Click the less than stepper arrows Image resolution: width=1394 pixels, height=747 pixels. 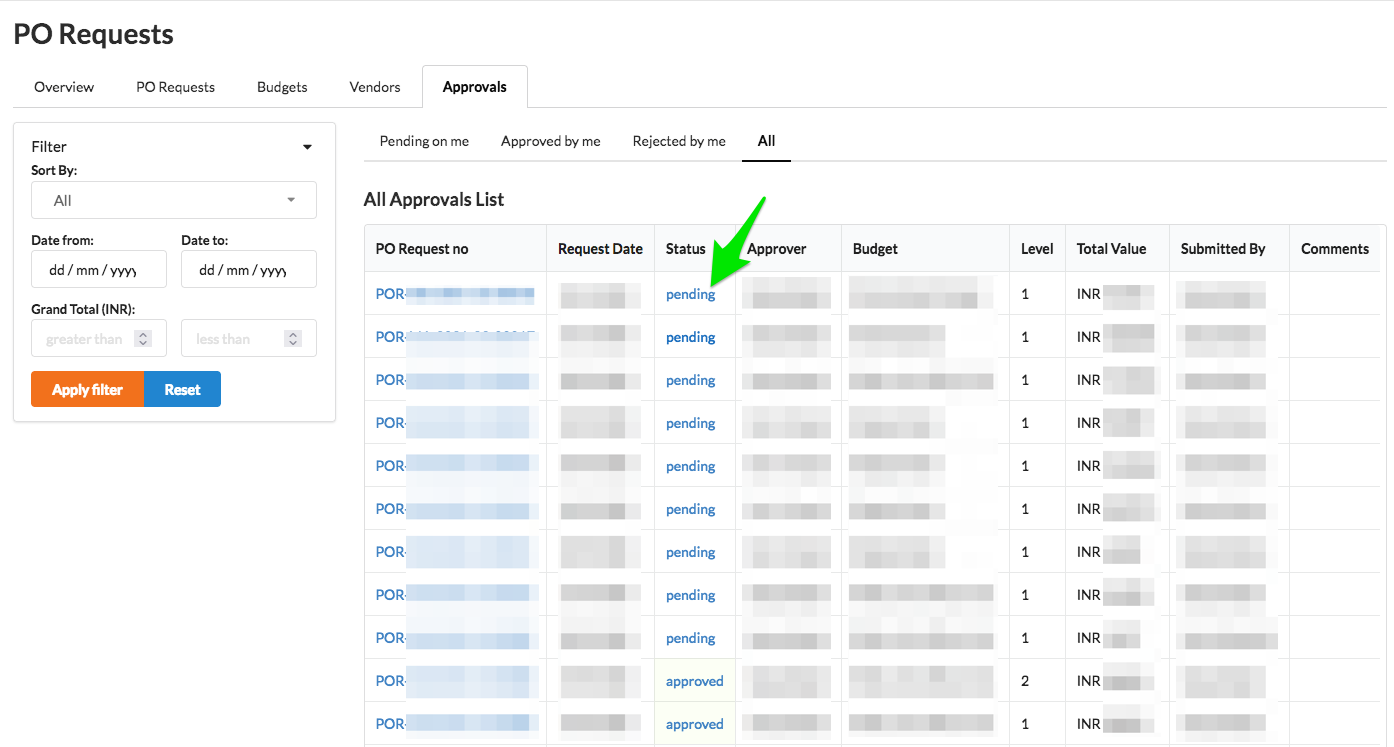(293, 339)
